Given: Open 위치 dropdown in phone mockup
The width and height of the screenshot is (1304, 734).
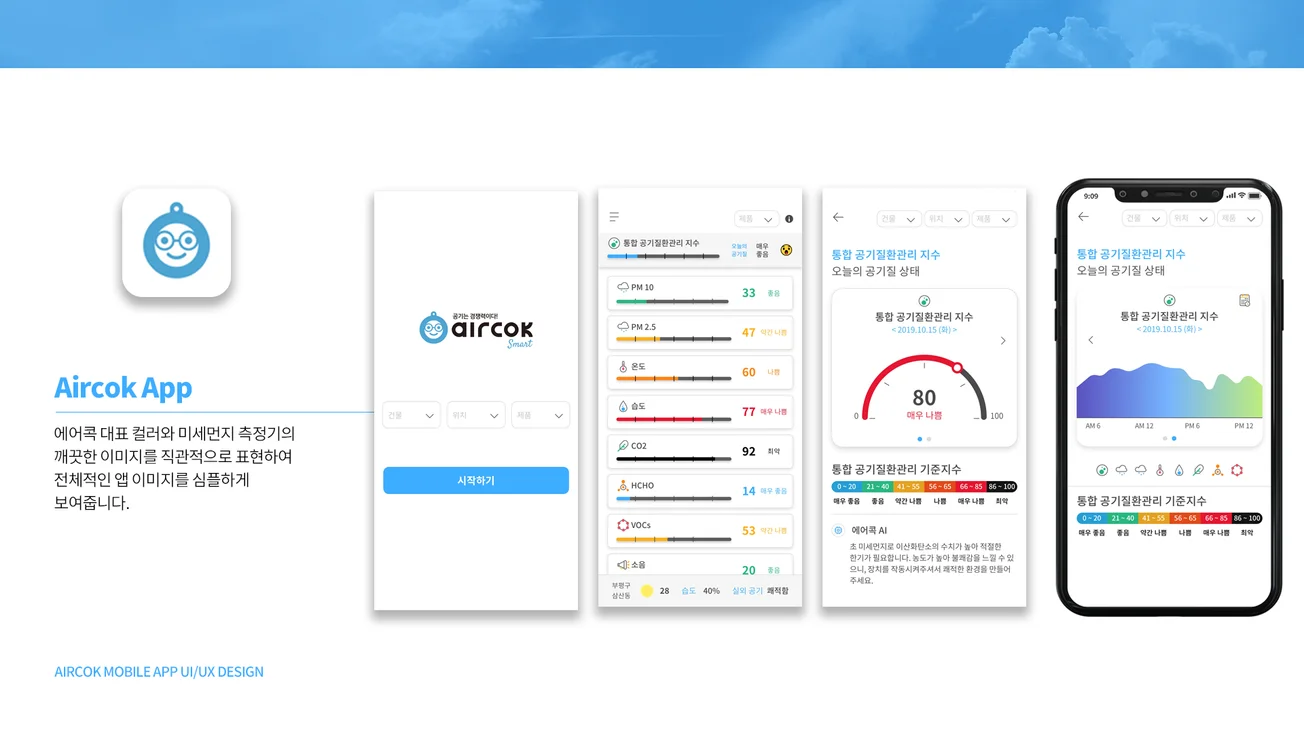Looking at the screenshot, I should [1190, 218].
